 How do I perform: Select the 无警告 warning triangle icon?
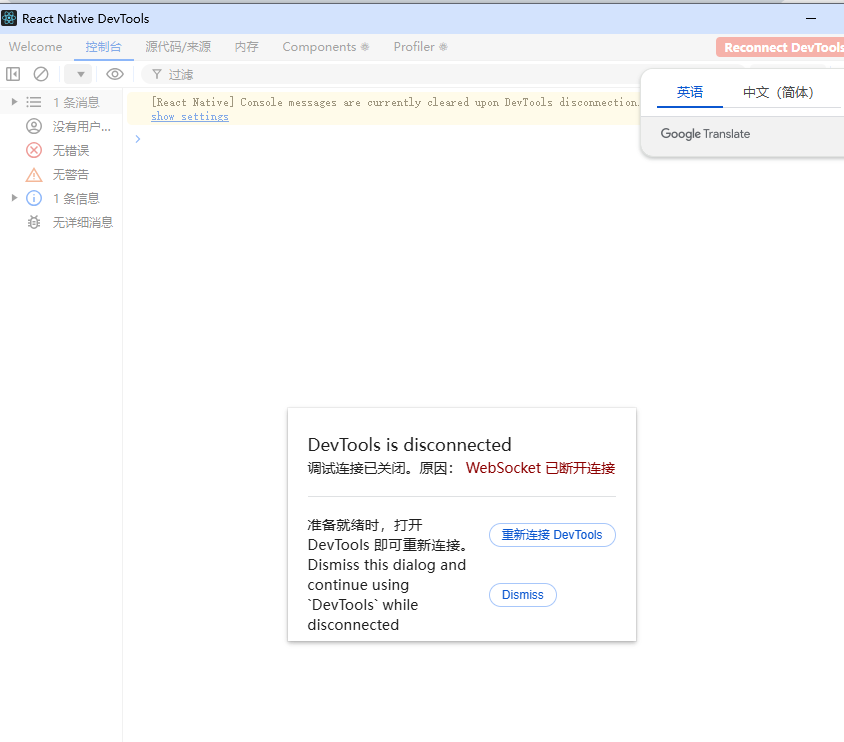34,174
